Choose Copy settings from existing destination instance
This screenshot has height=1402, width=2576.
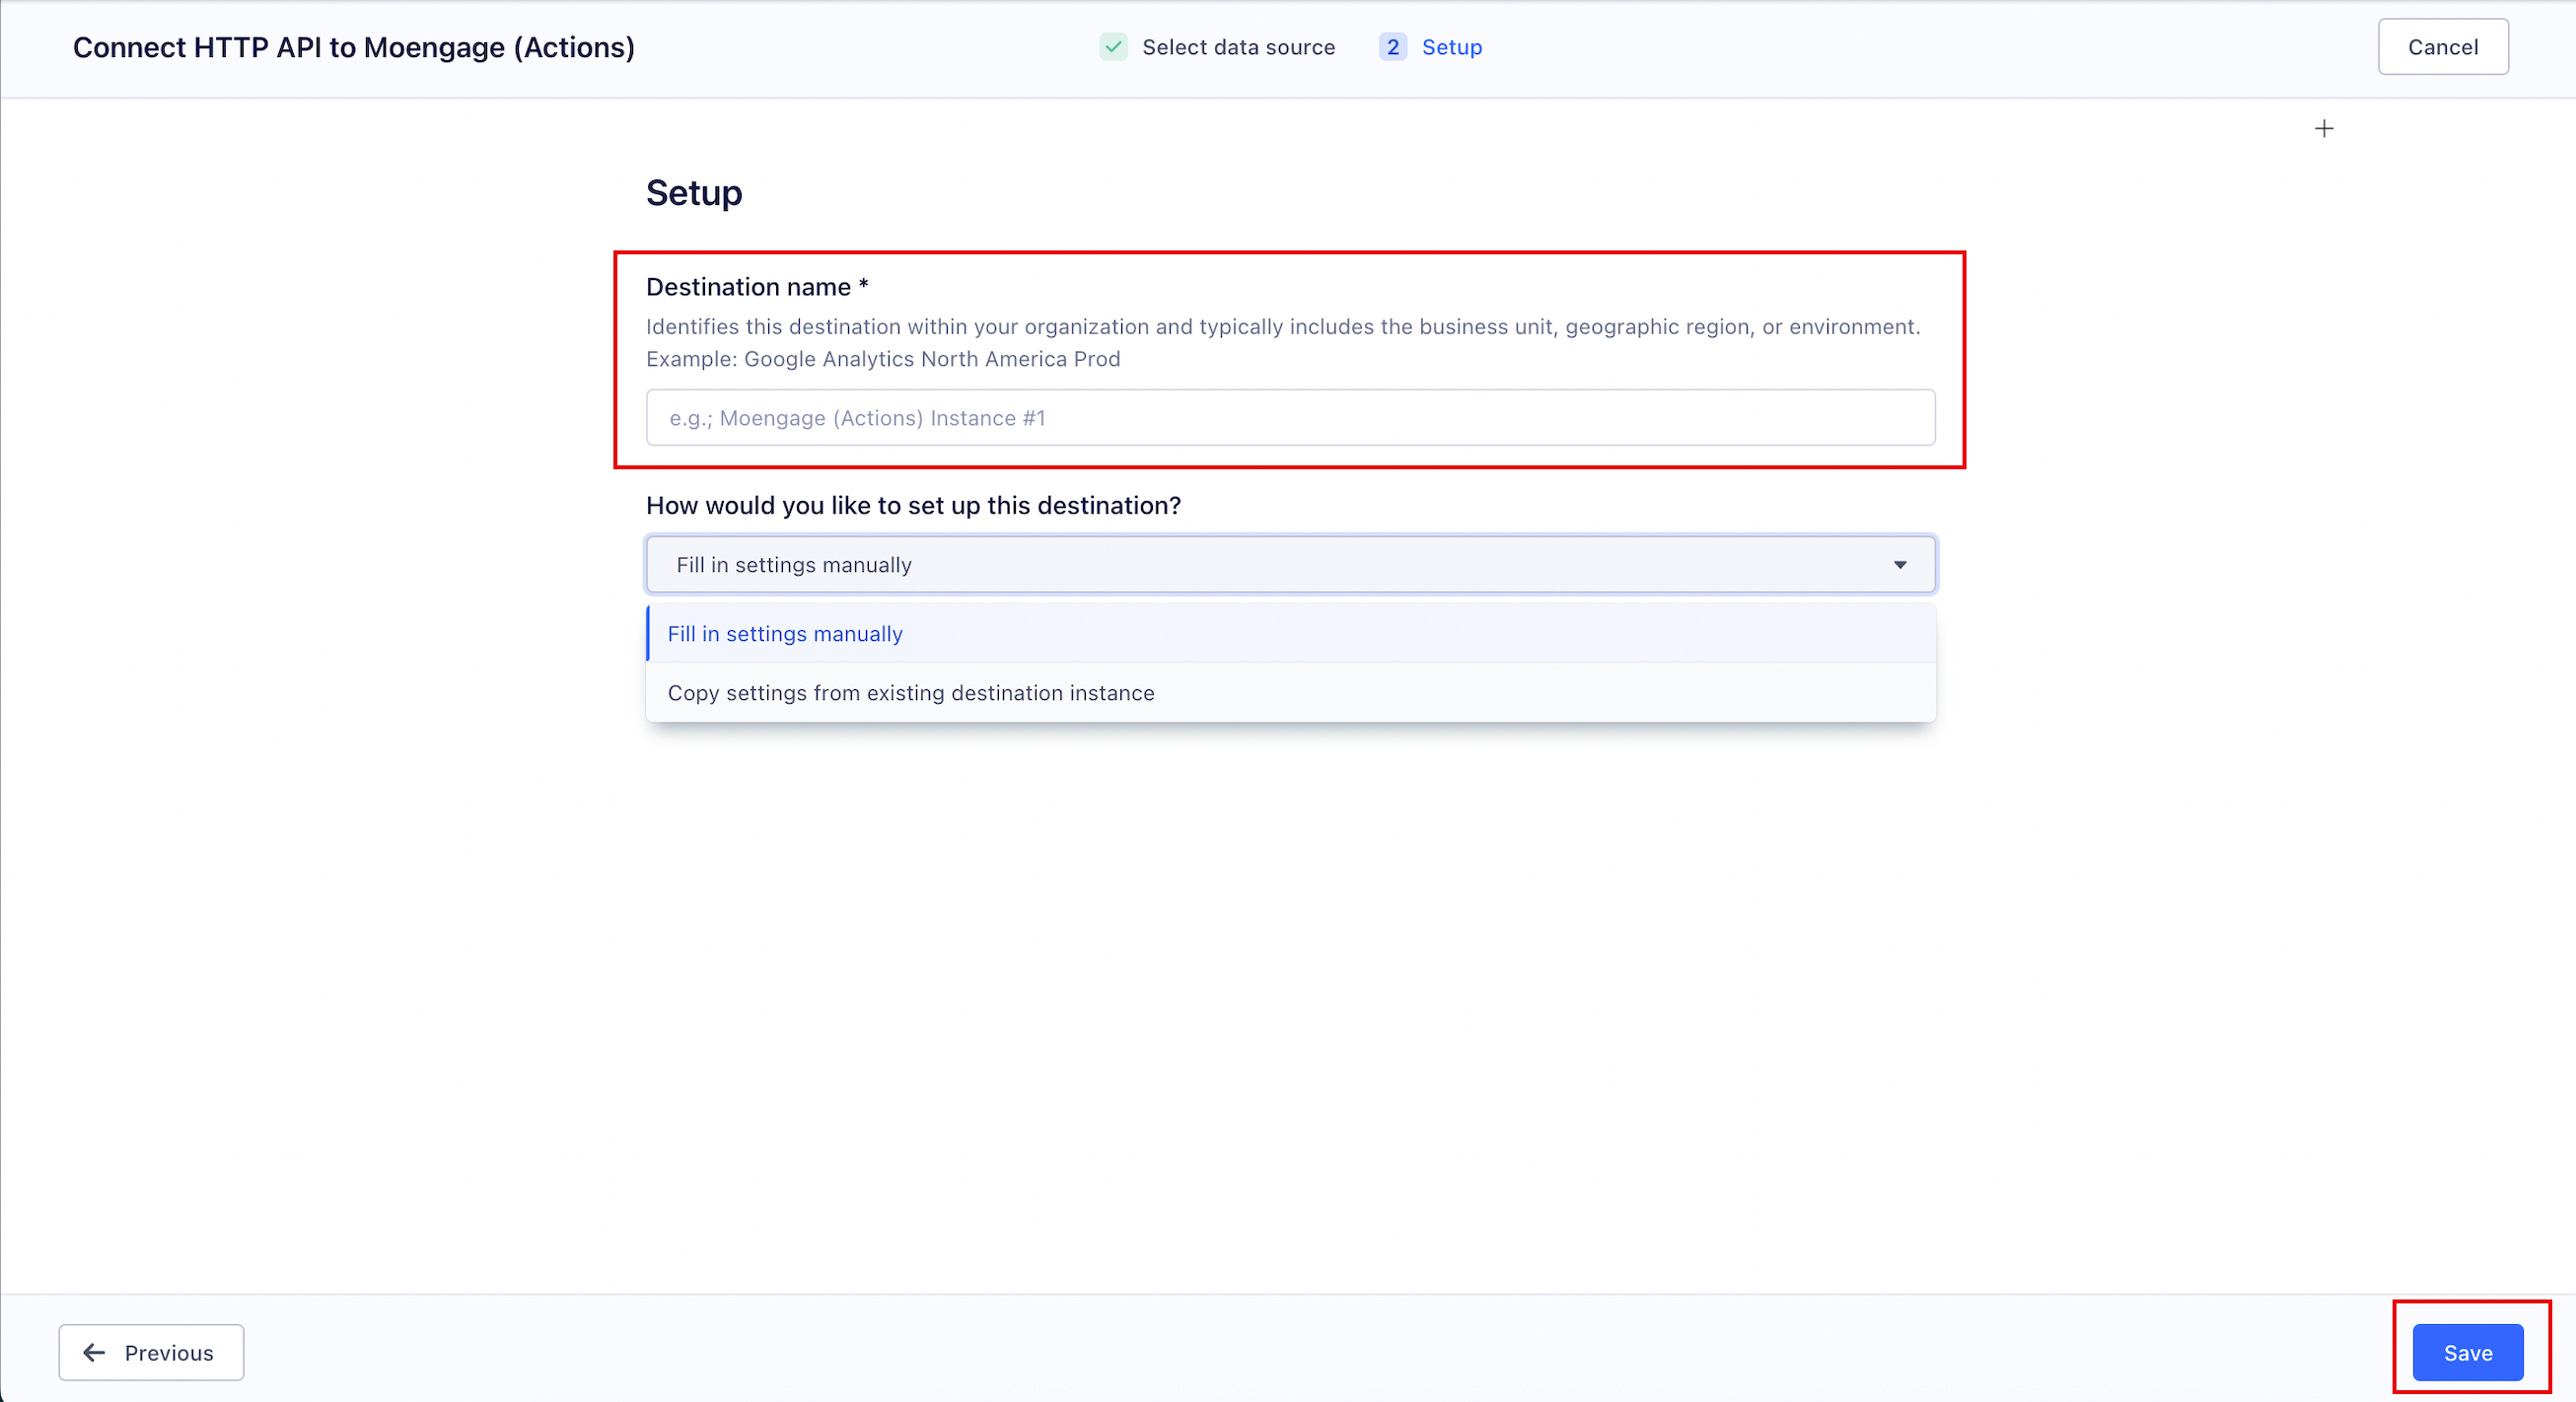point(1290,693)
